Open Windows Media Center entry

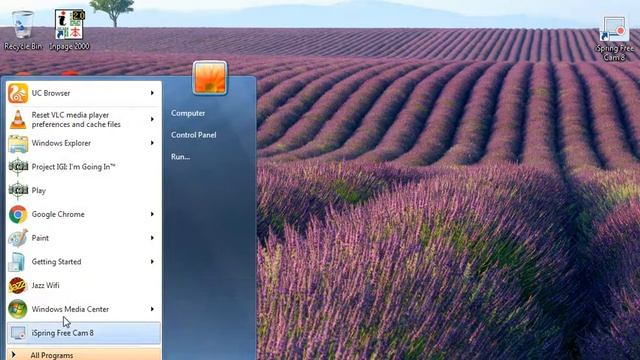(84, 309)
